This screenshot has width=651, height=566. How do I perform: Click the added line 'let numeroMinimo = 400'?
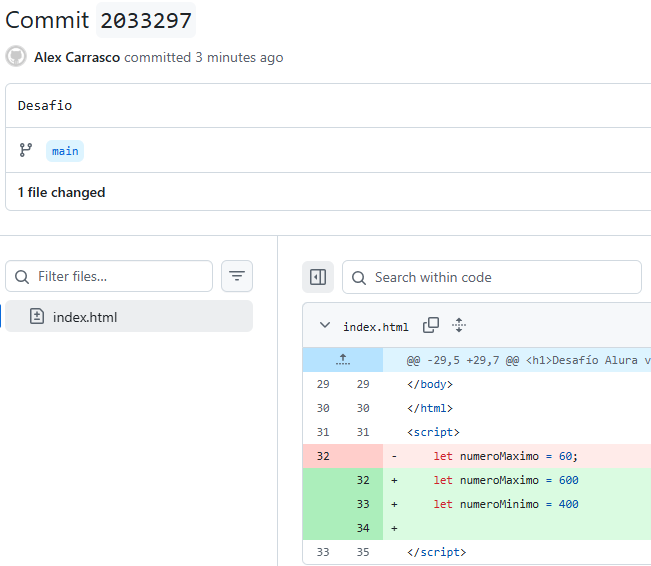pyautogui.click(x=506, y=504)
